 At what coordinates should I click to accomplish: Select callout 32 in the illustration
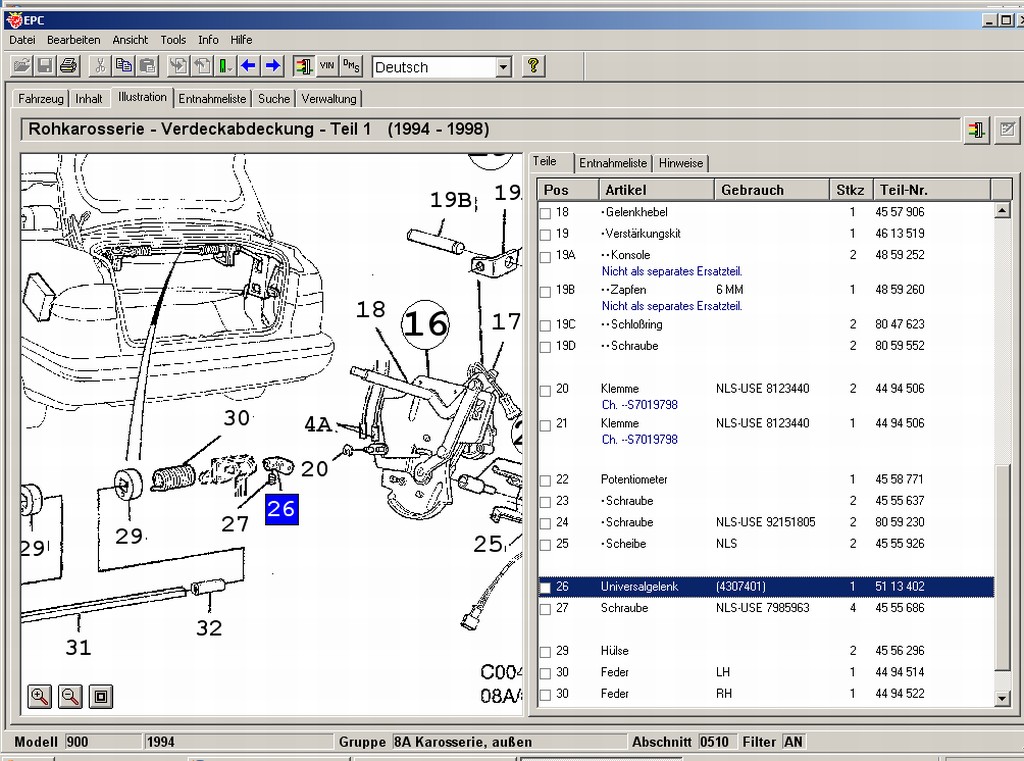click(209, 628)
